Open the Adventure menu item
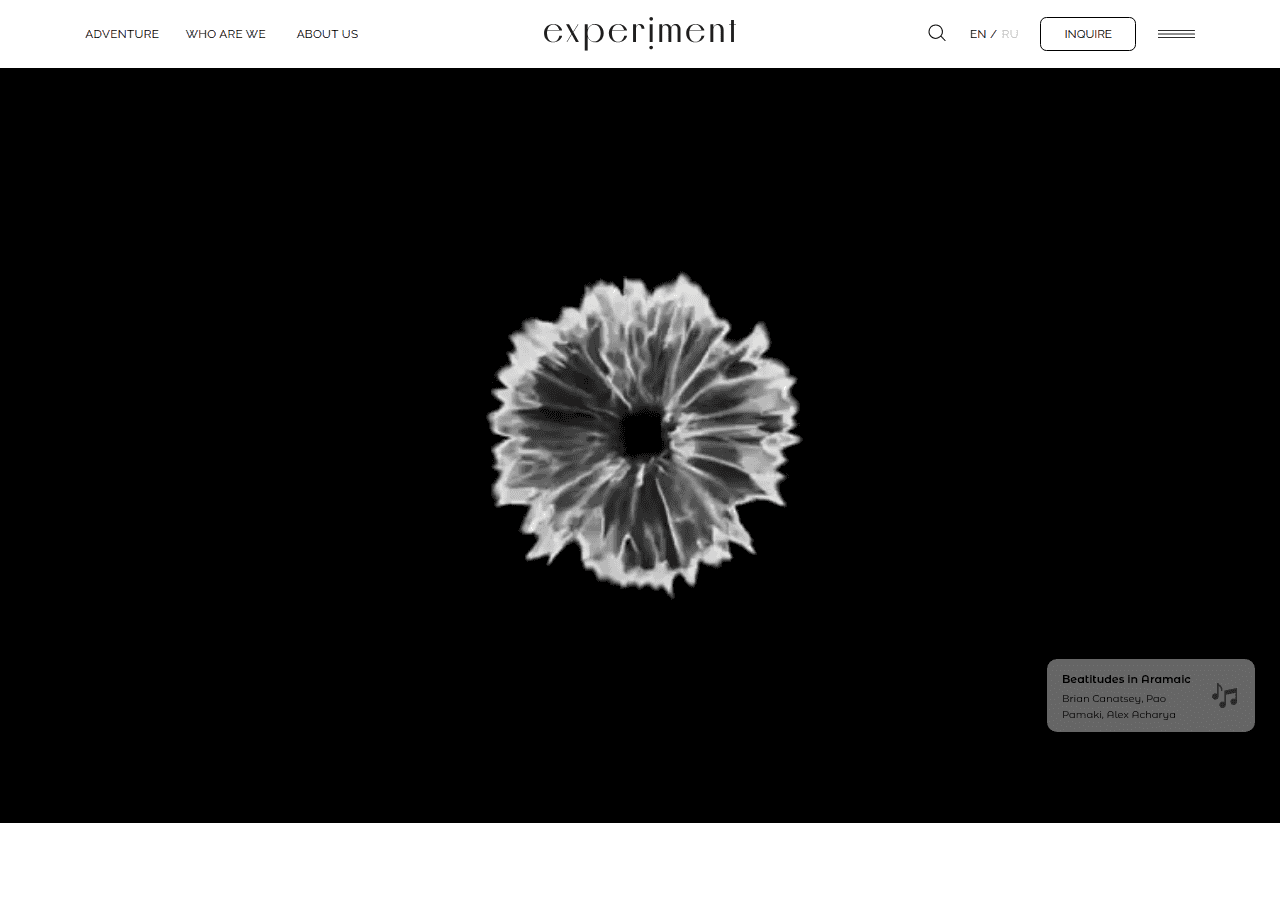Image resolution: width=1280 pixels, height=900 pixels. tap(122, 34)
